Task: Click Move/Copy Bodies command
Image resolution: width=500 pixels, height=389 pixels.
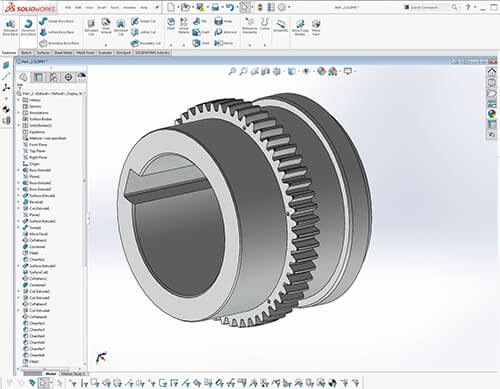Action: pos(300,27)
